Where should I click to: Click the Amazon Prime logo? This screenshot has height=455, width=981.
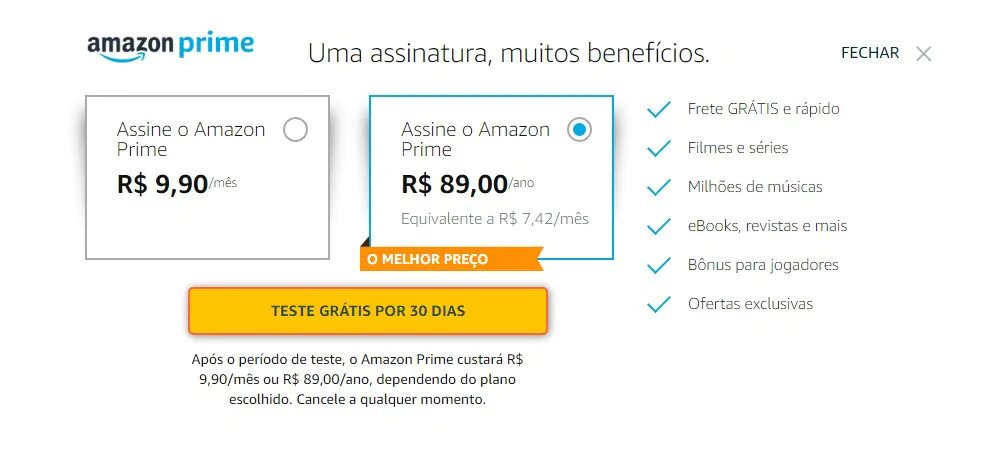[x=170, y=47]
